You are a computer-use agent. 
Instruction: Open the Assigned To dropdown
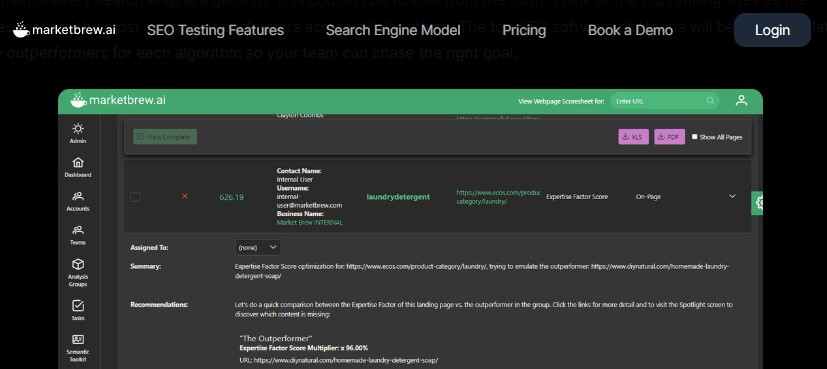257,247
